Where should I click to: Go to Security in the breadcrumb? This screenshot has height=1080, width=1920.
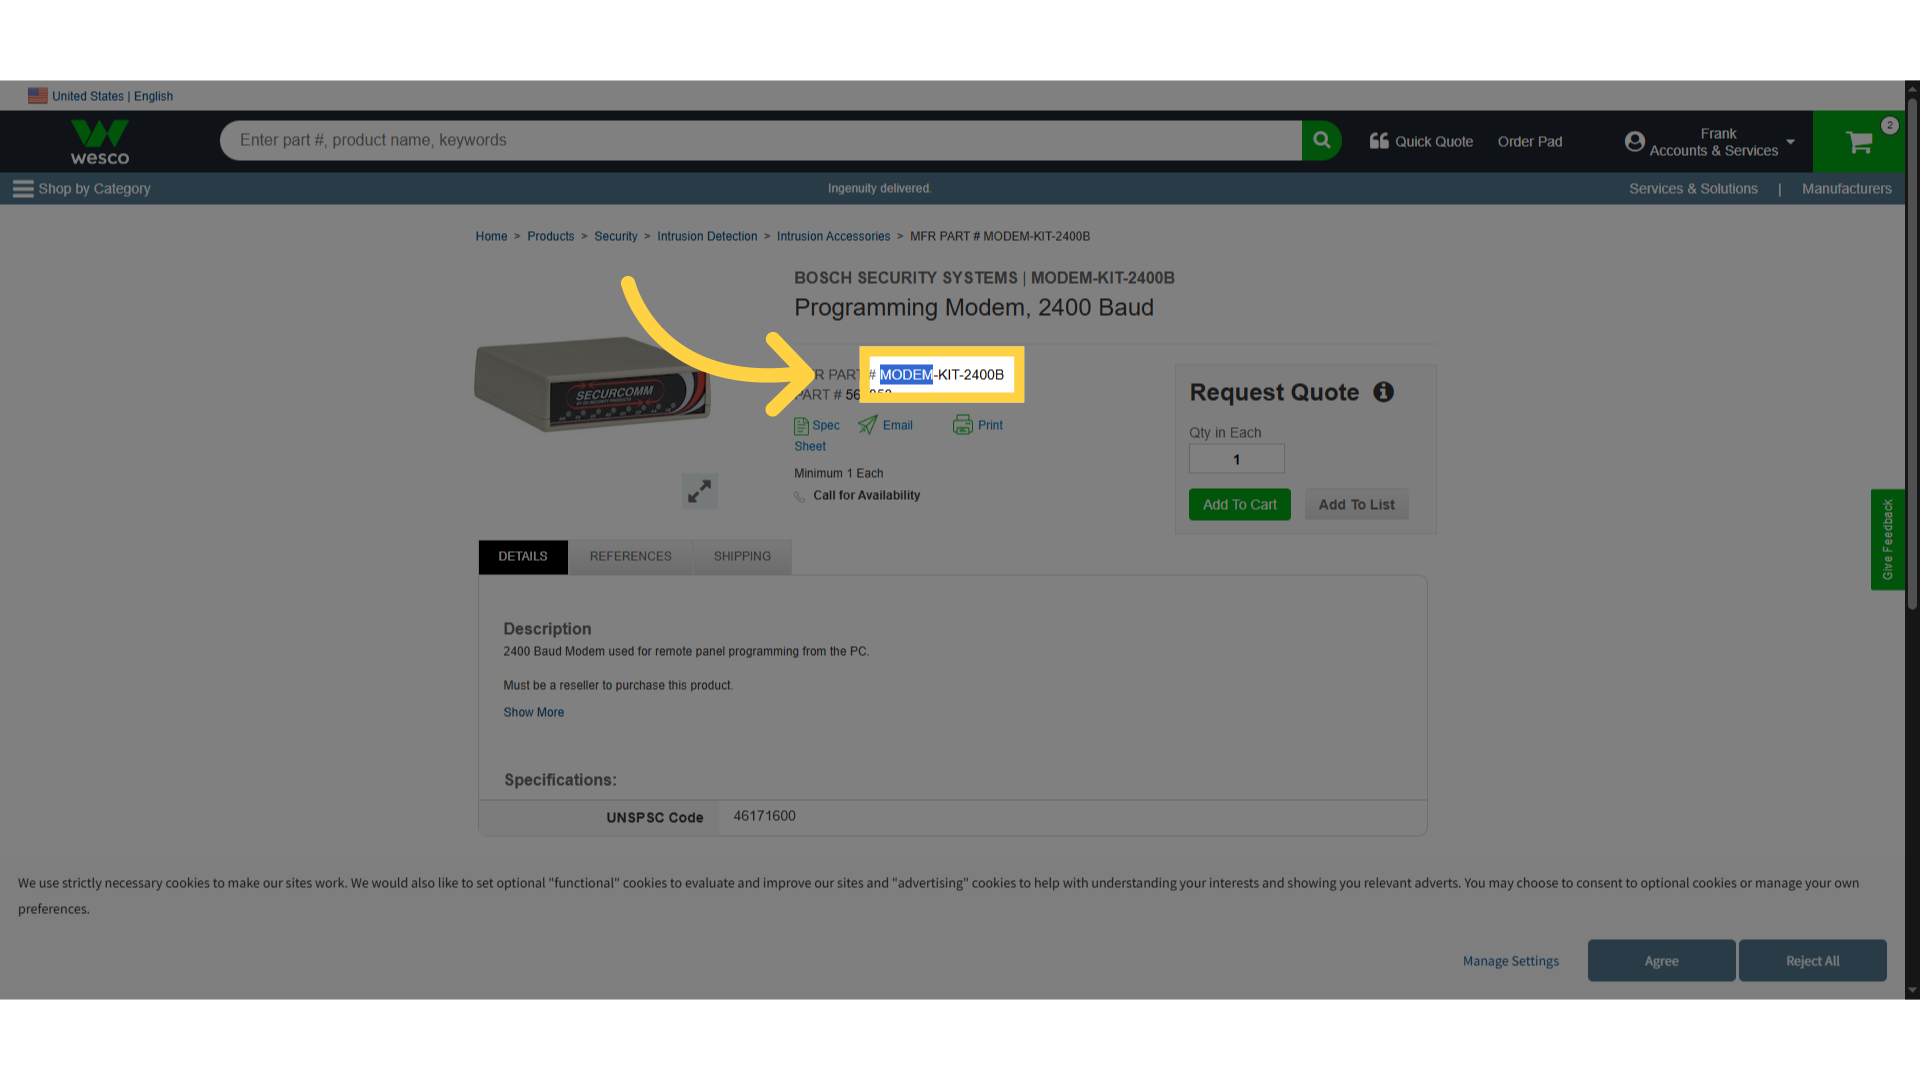coord(616,237)
